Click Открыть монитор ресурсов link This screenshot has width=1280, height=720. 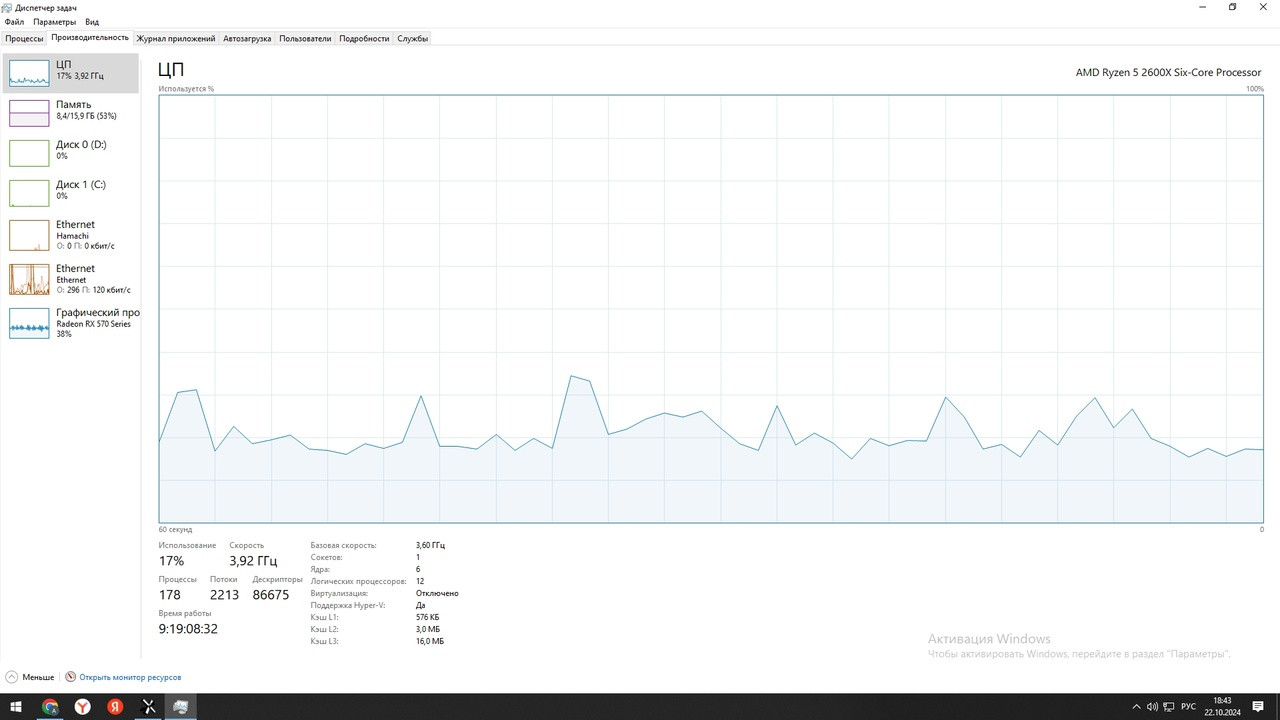click(x=130, y=677)
